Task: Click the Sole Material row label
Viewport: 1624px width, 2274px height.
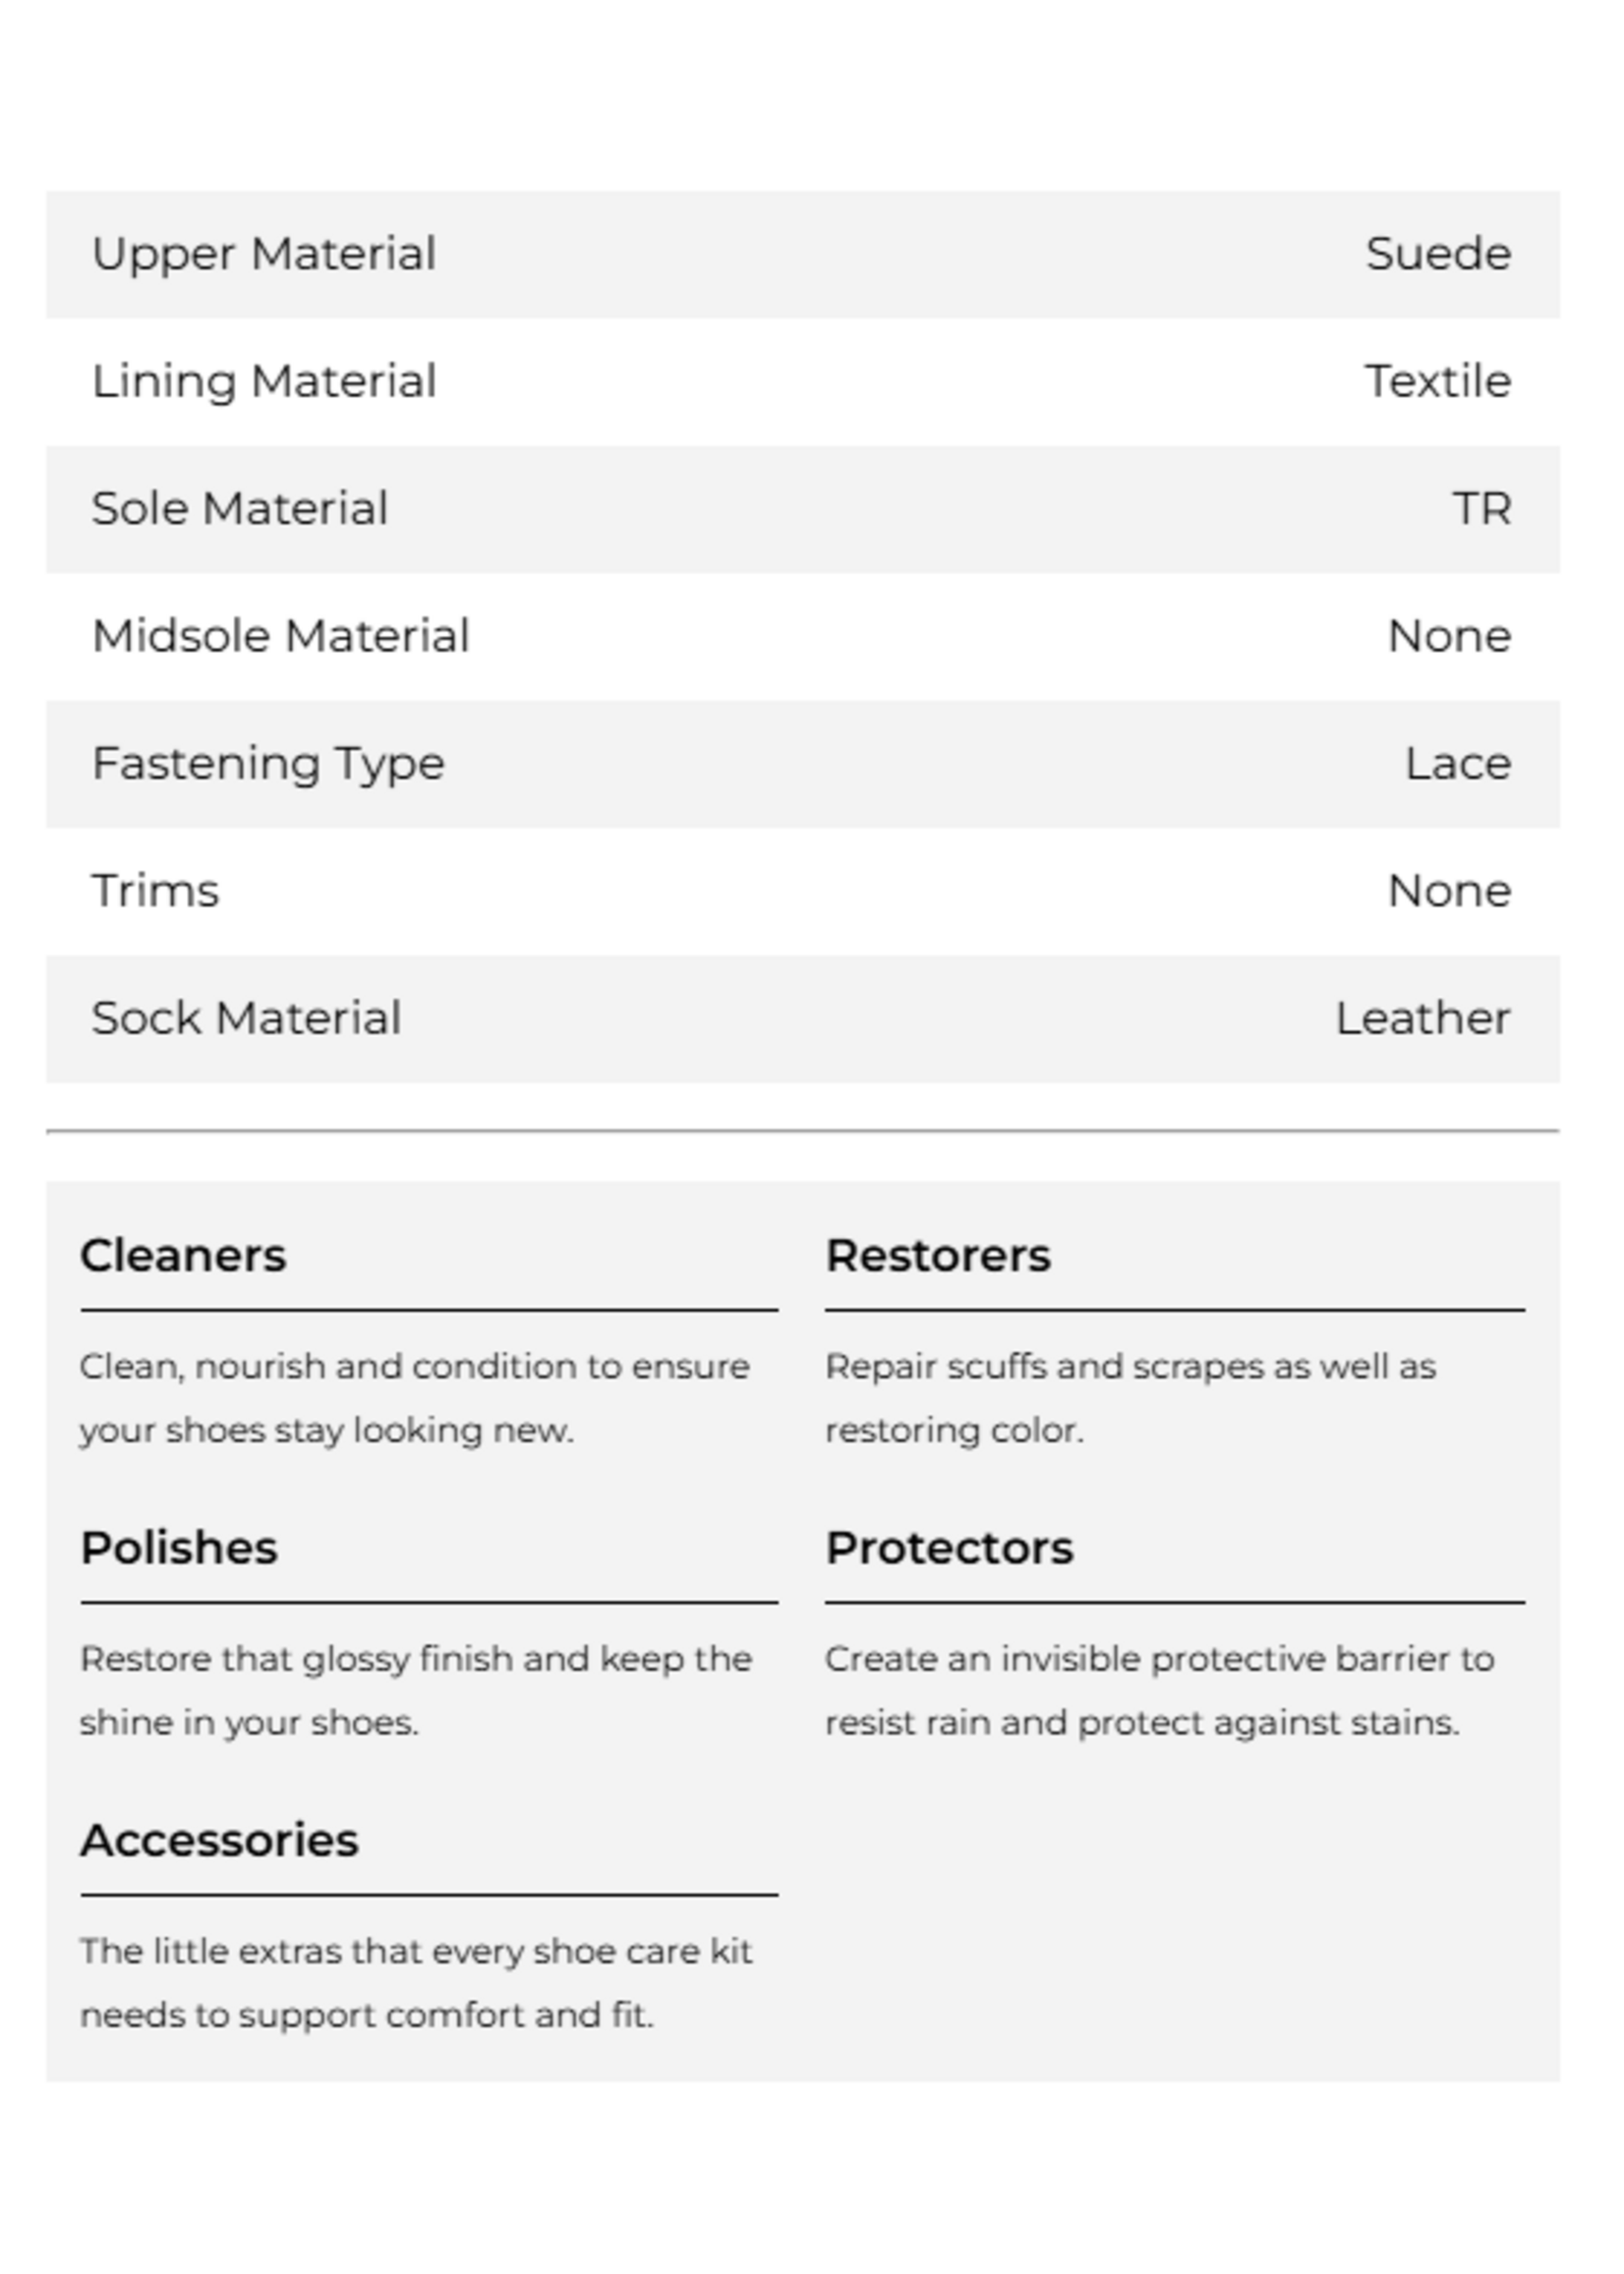Action: coord(240,509)
